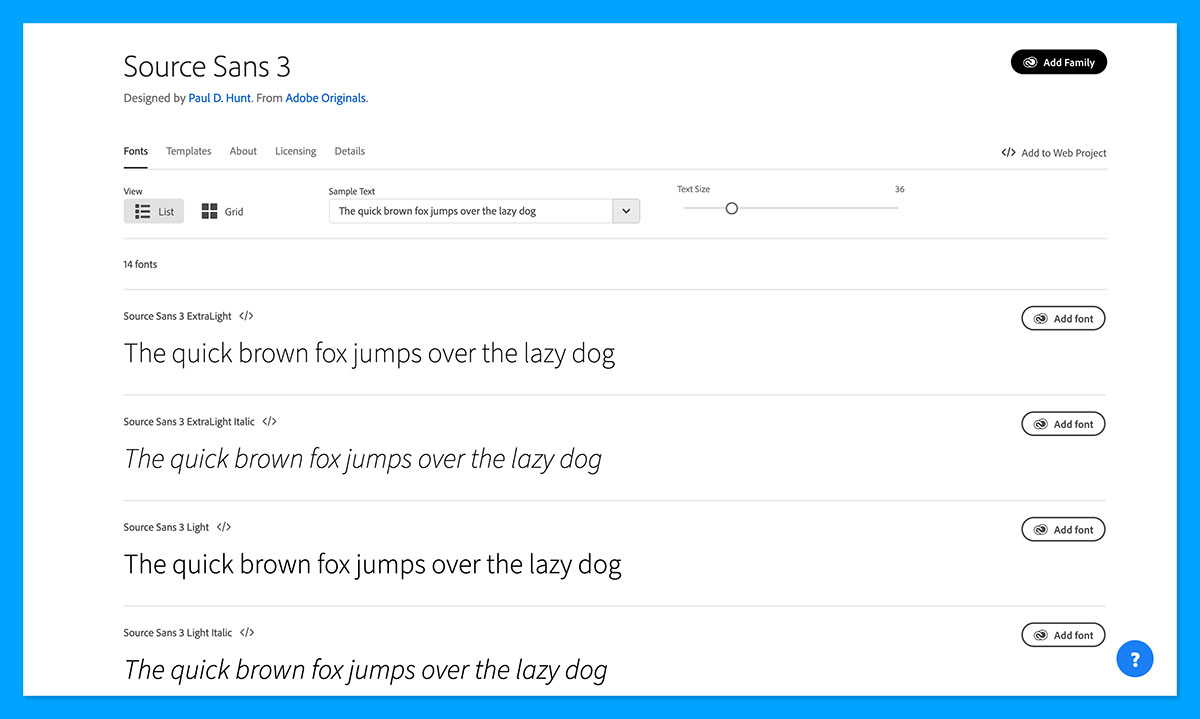Select the Grid view icon
Image resolution: width=1200 pixels, height=719 pixels.
(209, 210)
